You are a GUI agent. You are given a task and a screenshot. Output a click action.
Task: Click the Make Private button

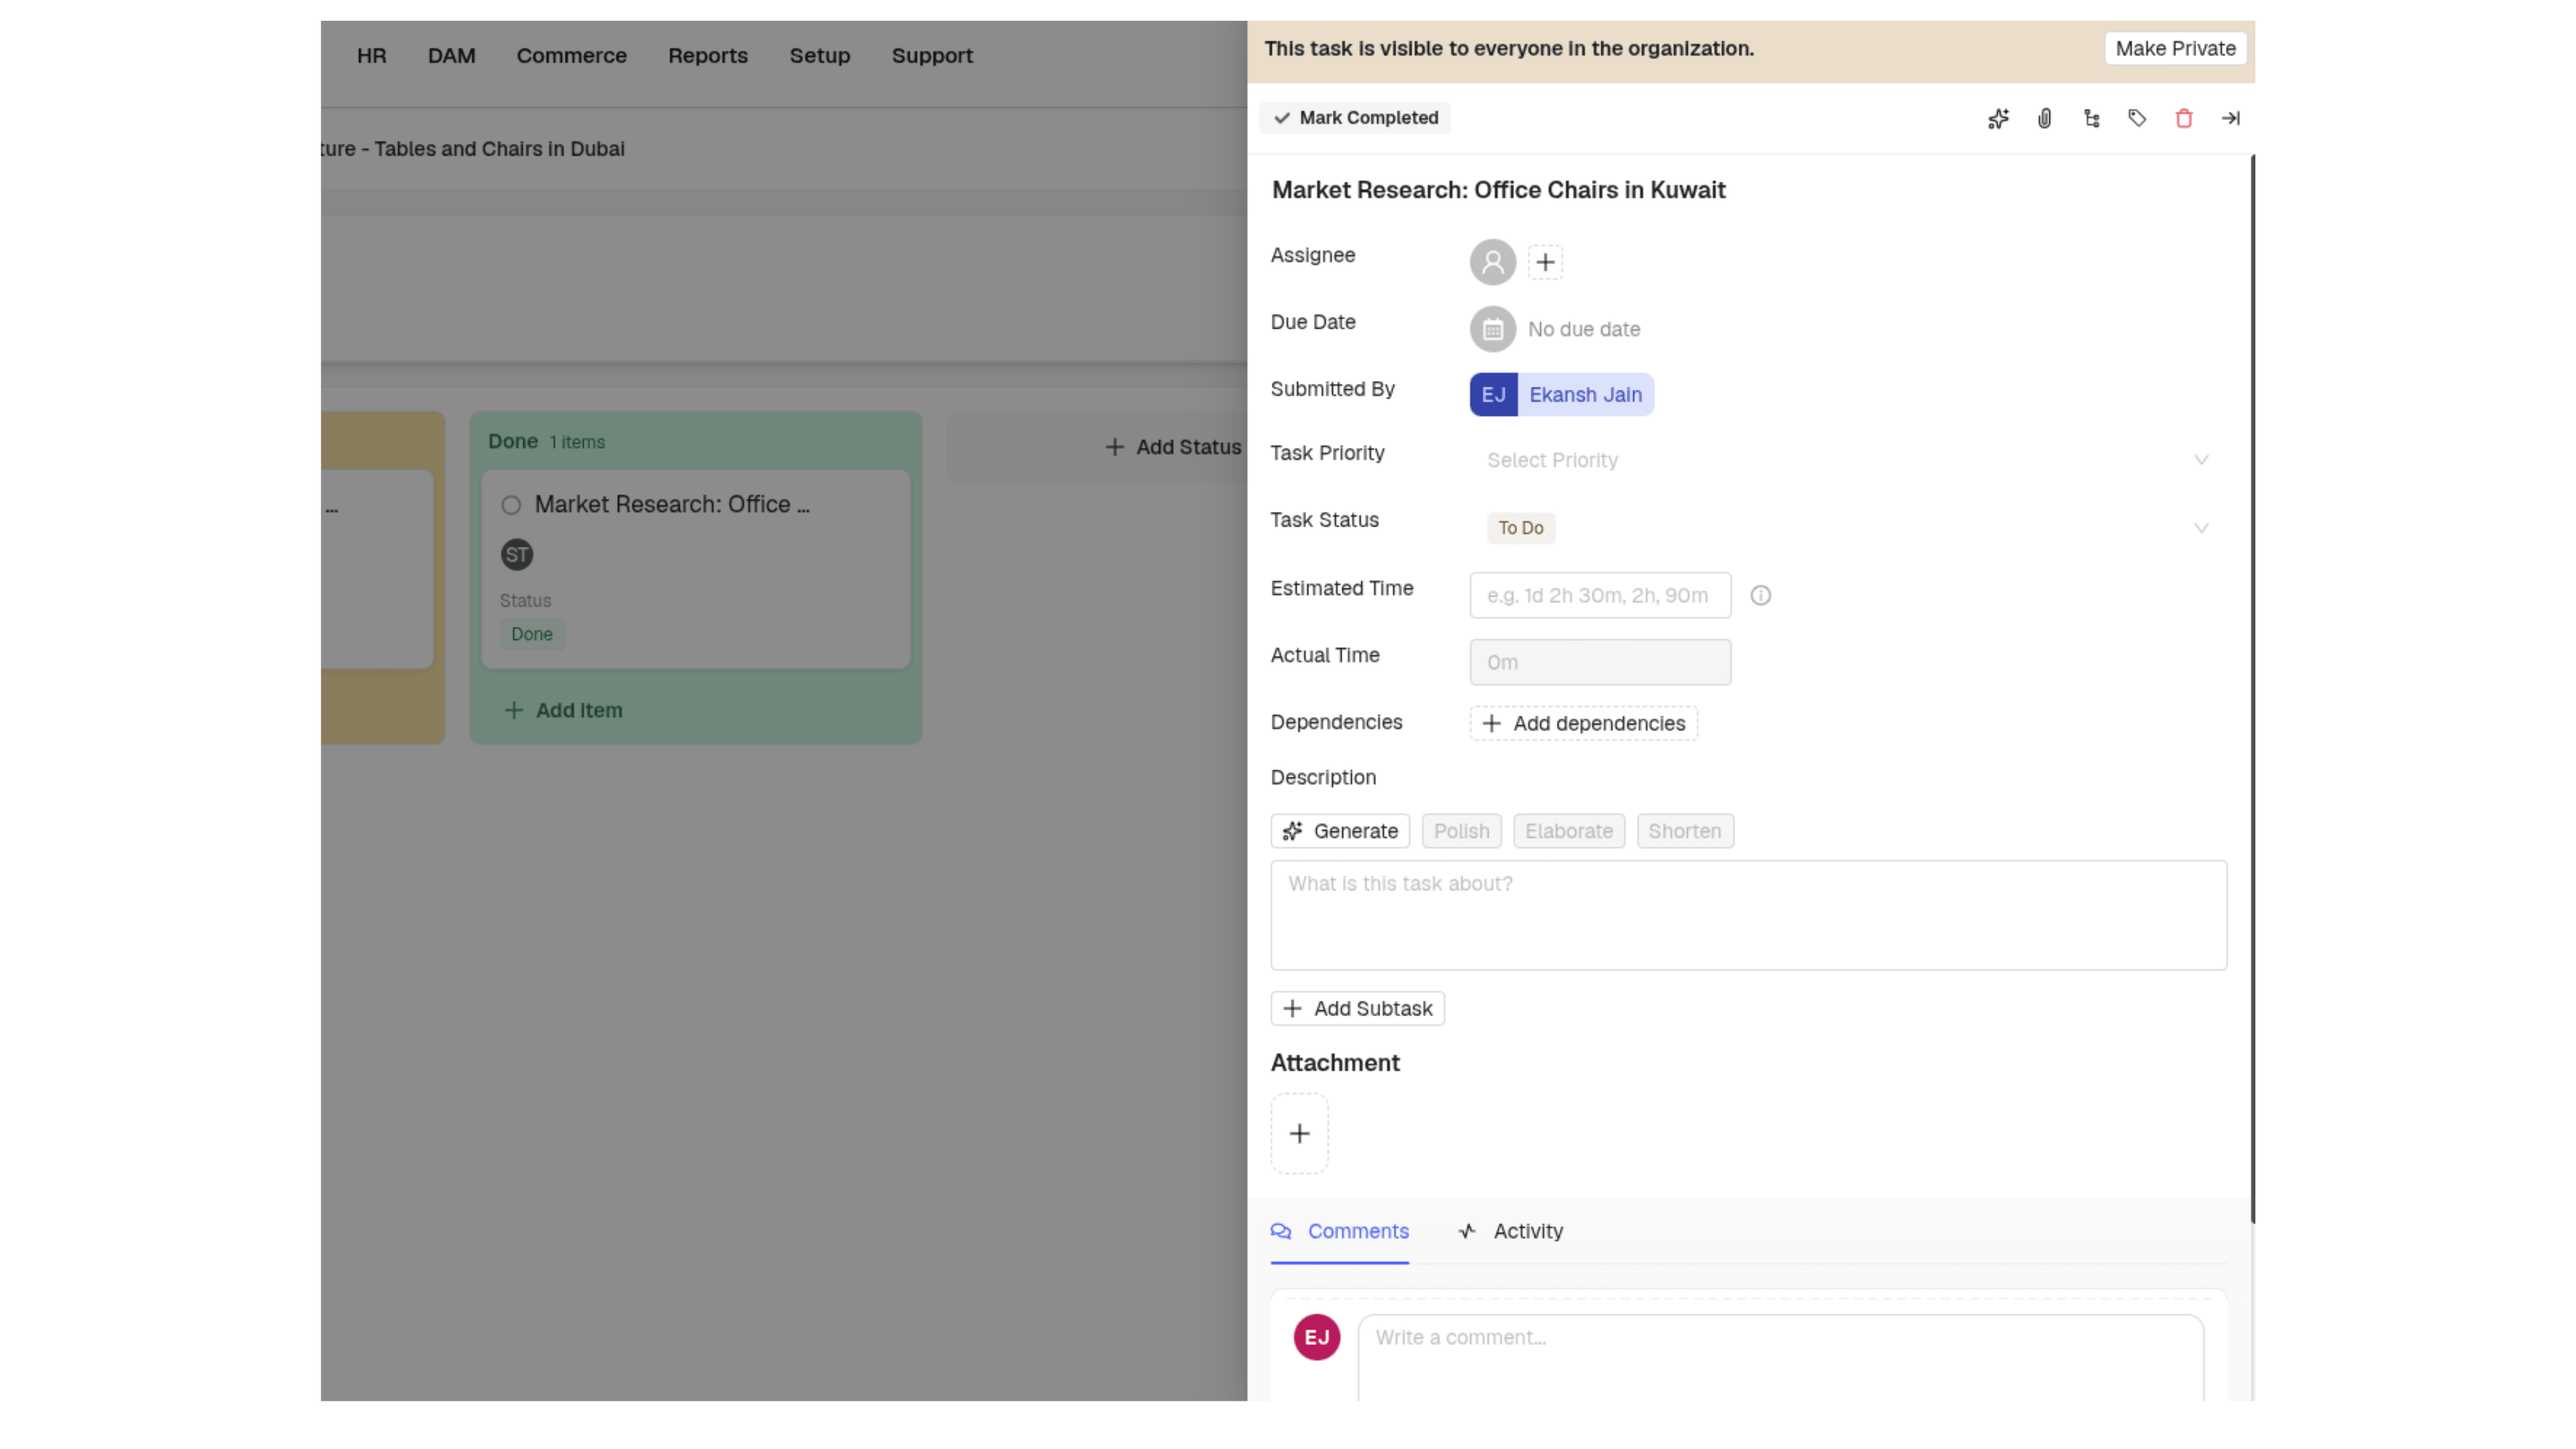coord(2175,48)
